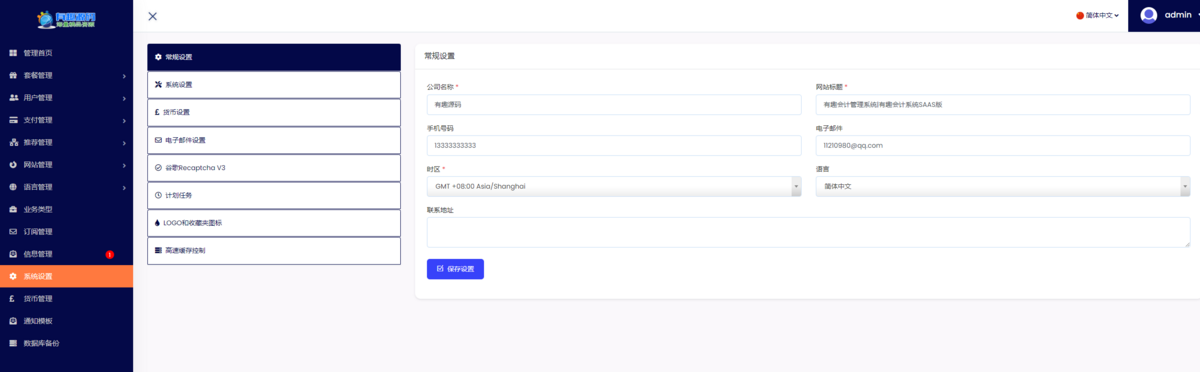1200x372 pixels.
Task: Click the 推荐管理 icon in the sidebar
Action: click(x=13, y=142)
